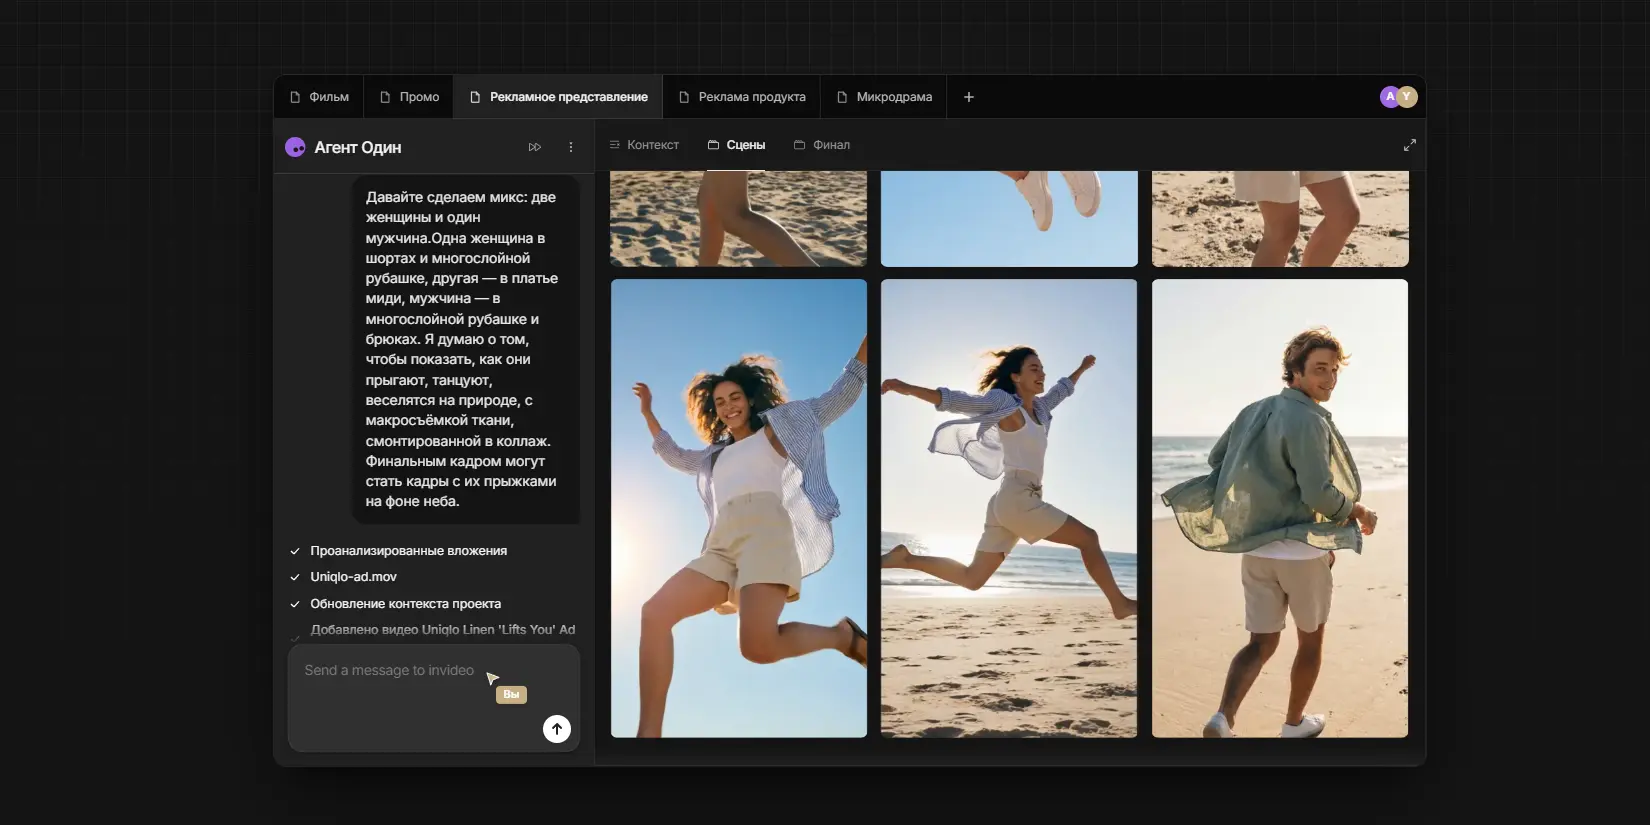Focus the Send a message to invideo field
Image resolution: width=1650 pixels, height=825 pixels.
[434, 697]
